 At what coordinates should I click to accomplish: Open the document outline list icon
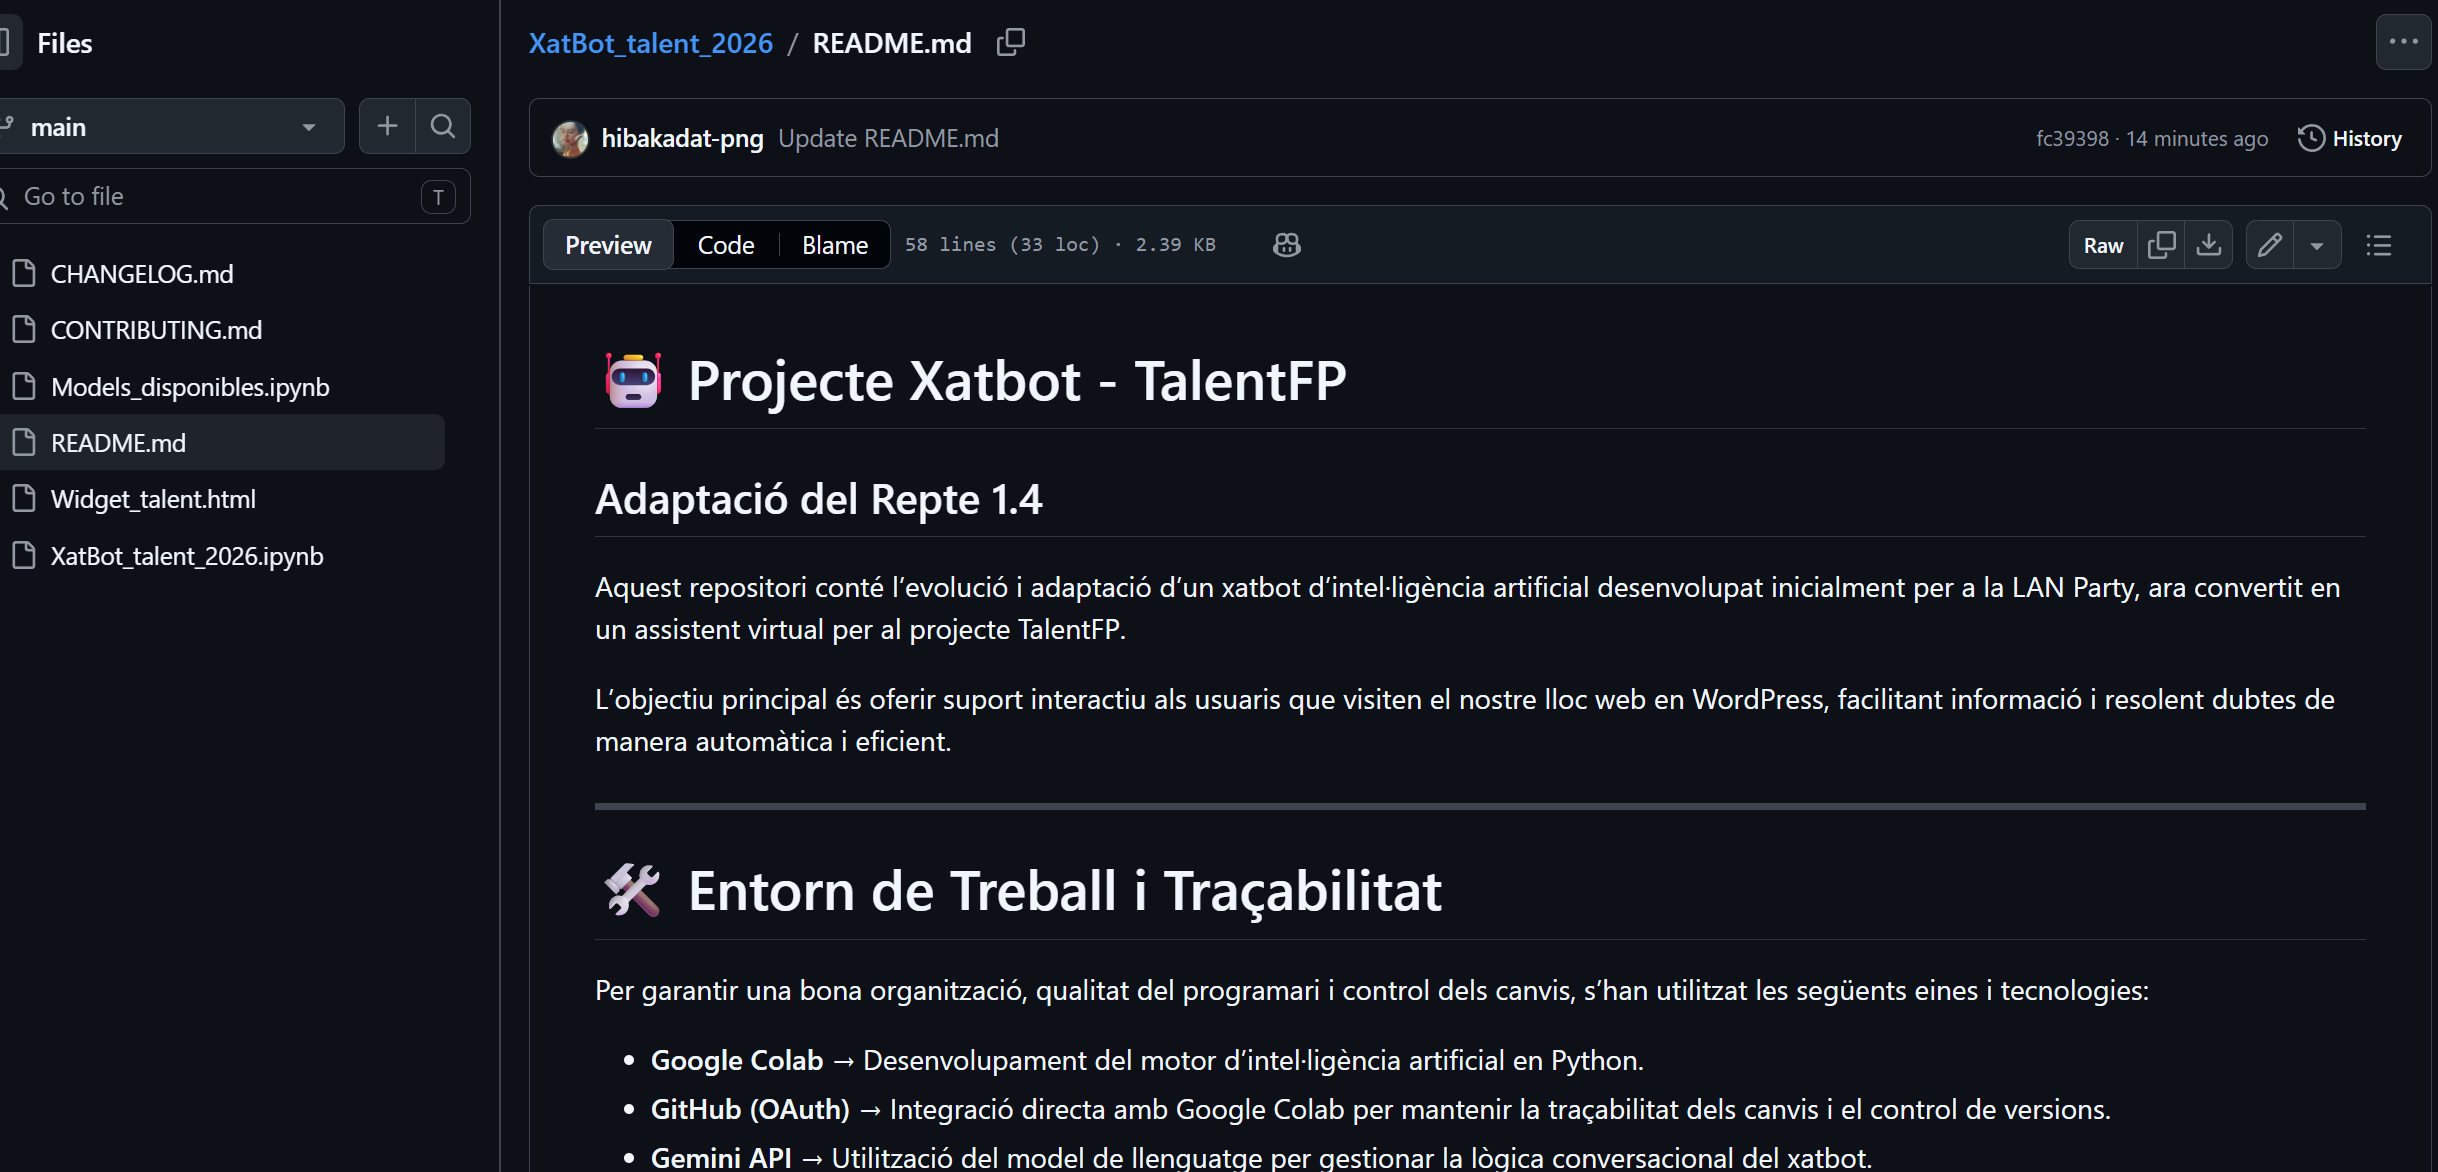pyautogui.click(x=2379, y=245)
